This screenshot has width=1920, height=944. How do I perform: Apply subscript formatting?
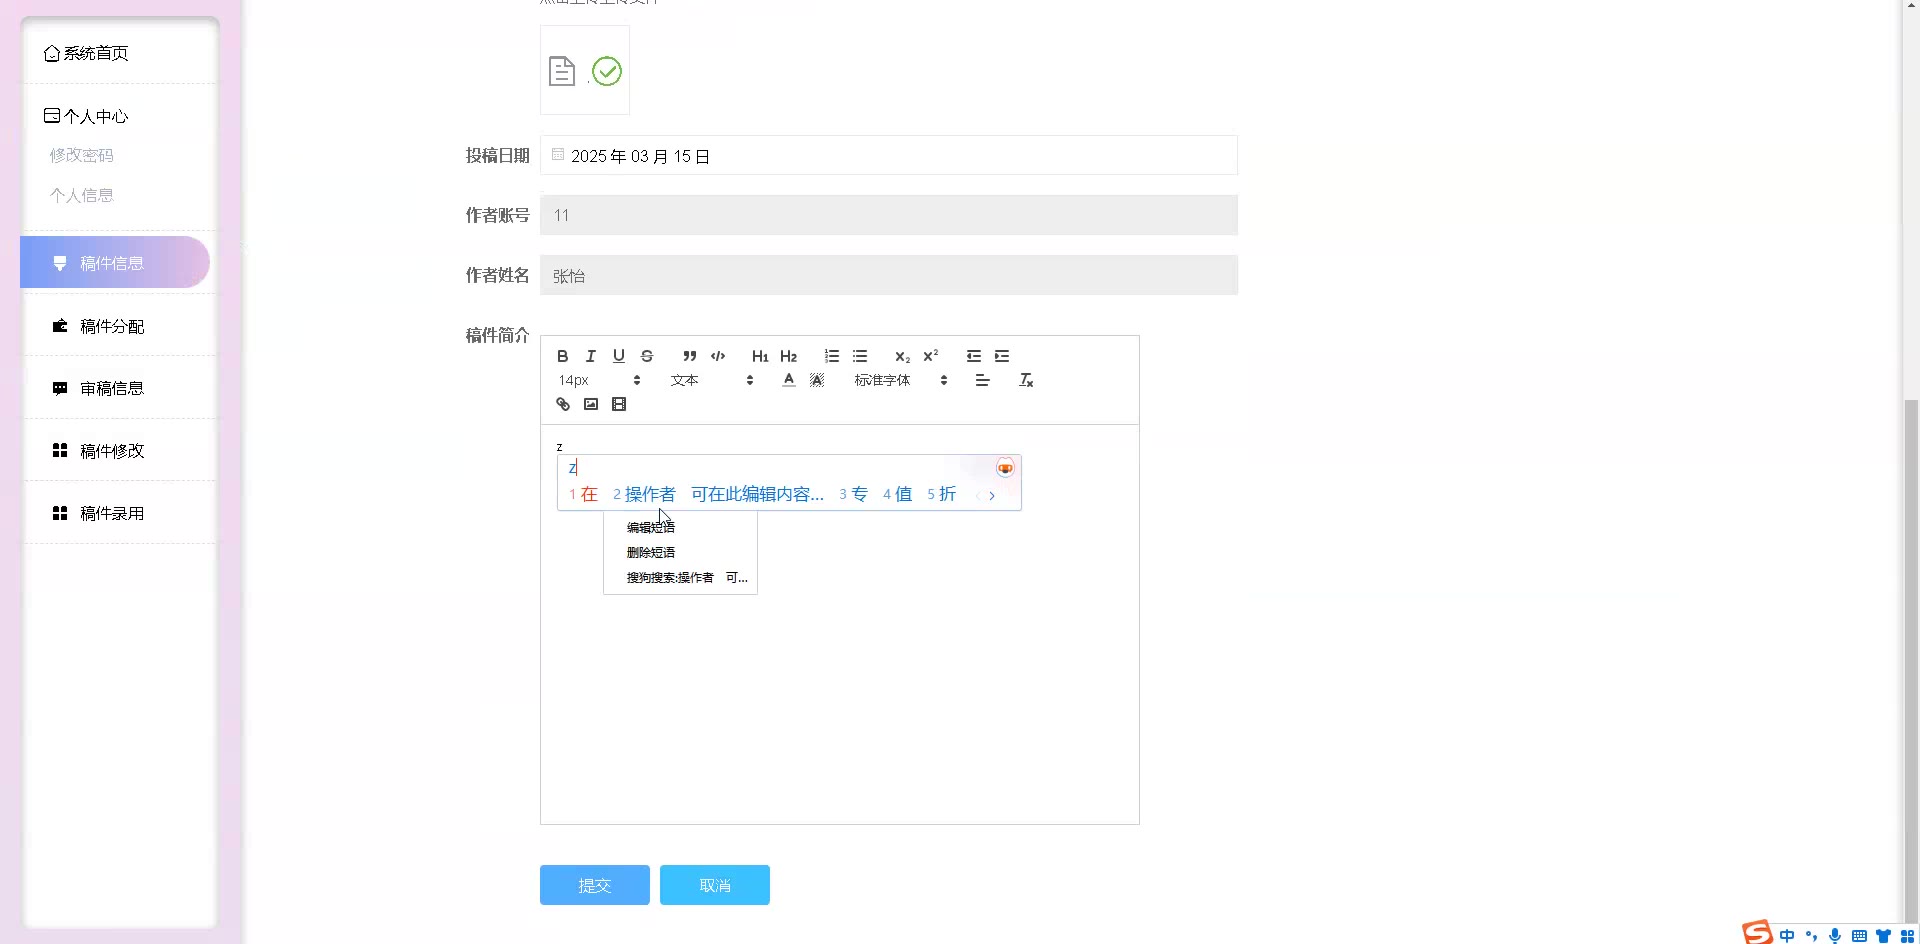pos(903,356)
